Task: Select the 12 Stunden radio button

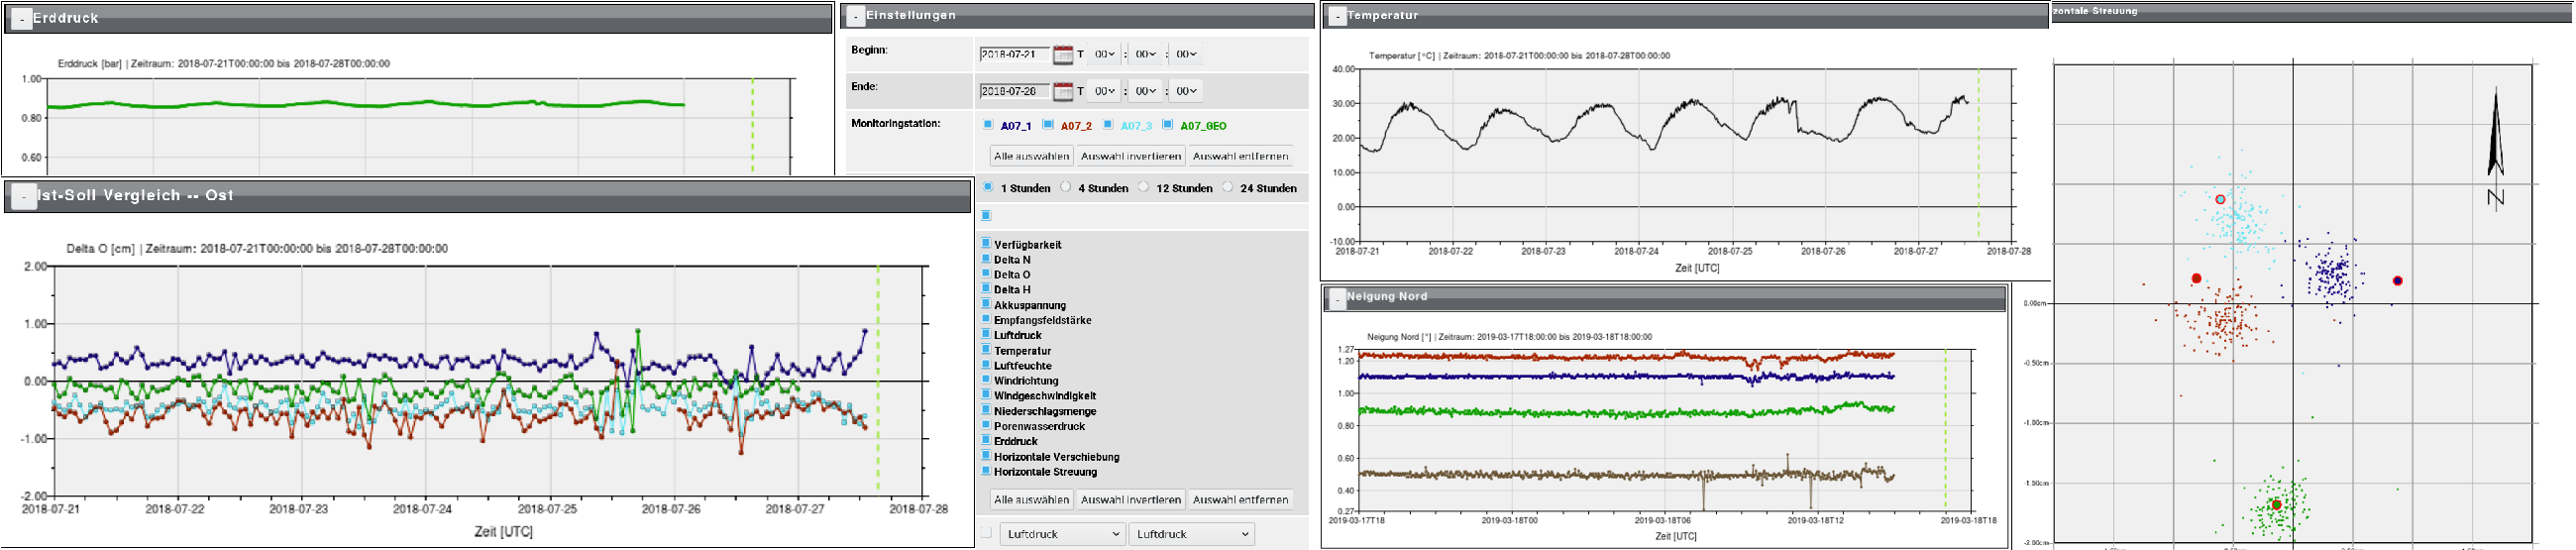Action: point(1144,187)
